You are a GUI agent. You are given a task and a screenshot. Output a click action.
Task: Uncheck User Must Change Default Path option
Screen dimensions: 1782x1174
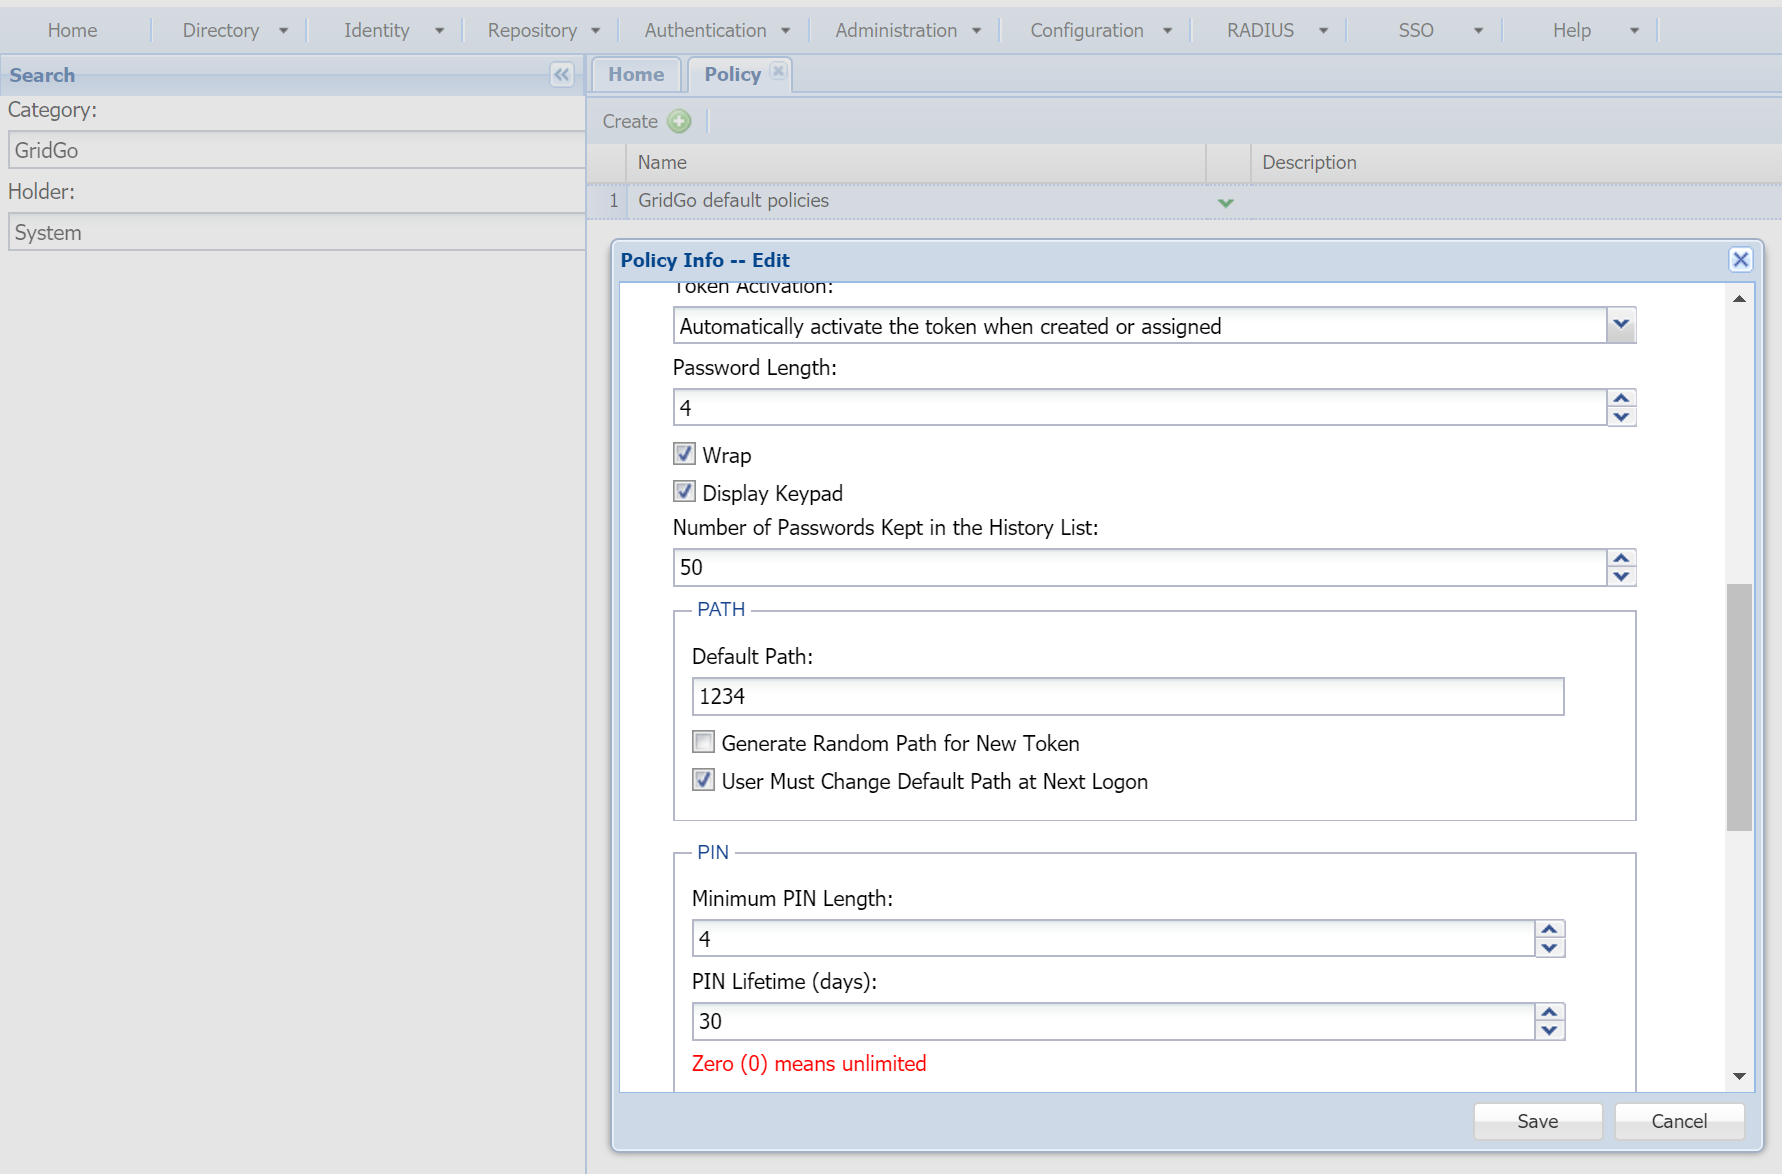tap(703, 780)
